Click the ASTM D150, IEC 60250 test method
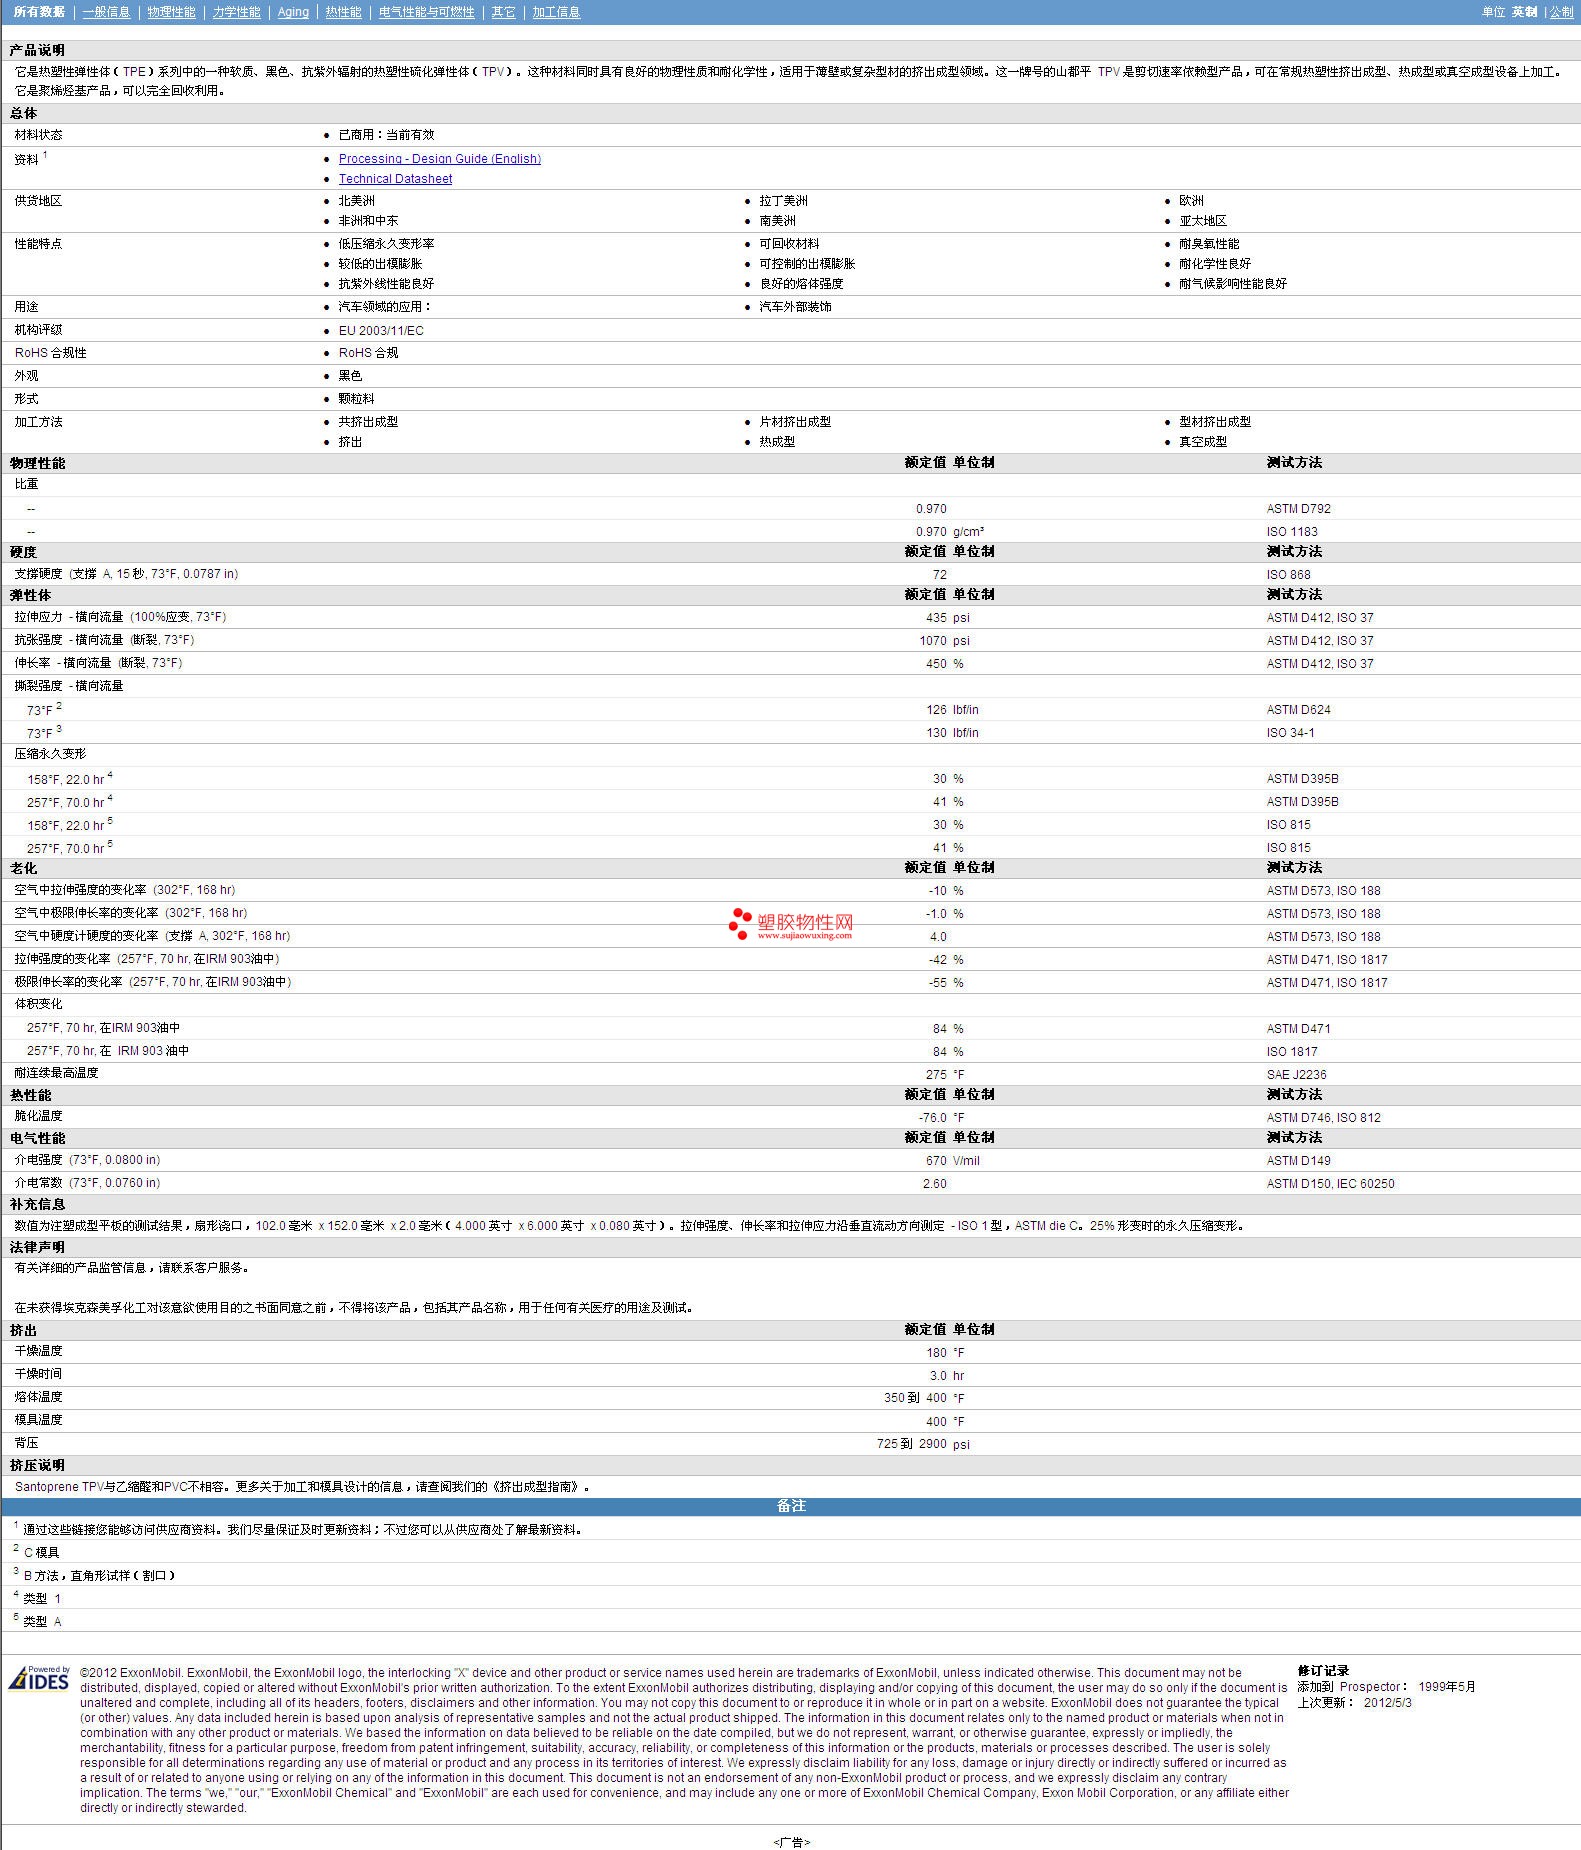Viewport: 1581px width, 1850px height. click(x=1330, y=1184)
